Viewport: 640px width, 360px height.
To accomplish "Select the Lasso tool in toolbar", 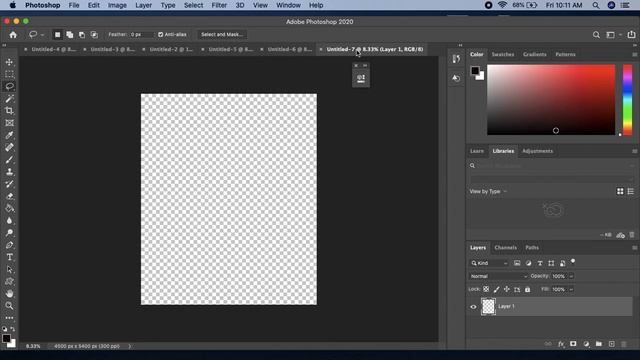I will click(9, 86).
